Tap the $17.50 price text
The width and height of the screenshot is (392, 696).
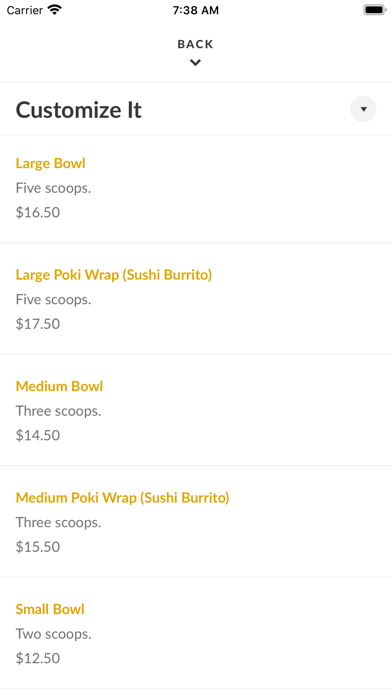[x=38, y=324]
